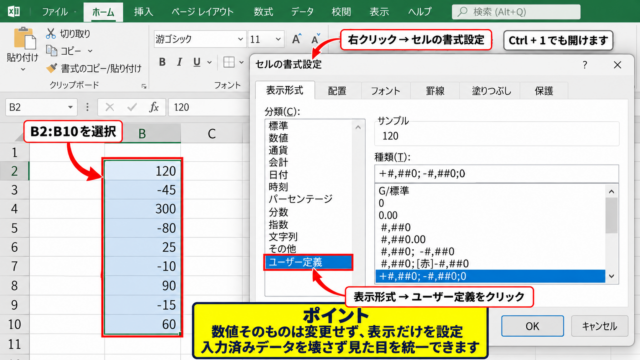The width and height of the screenshot is (640, 360).
Task: Open the フォント tab in dialog
Action: point(385,91)
